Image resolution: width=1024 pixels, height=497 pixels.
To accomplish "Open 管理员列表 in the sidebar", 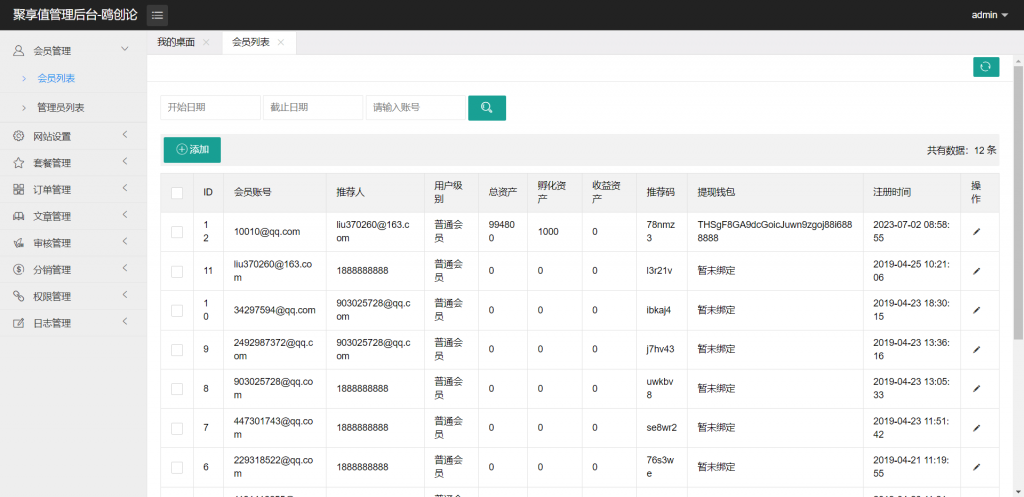I will click(61, 108).
